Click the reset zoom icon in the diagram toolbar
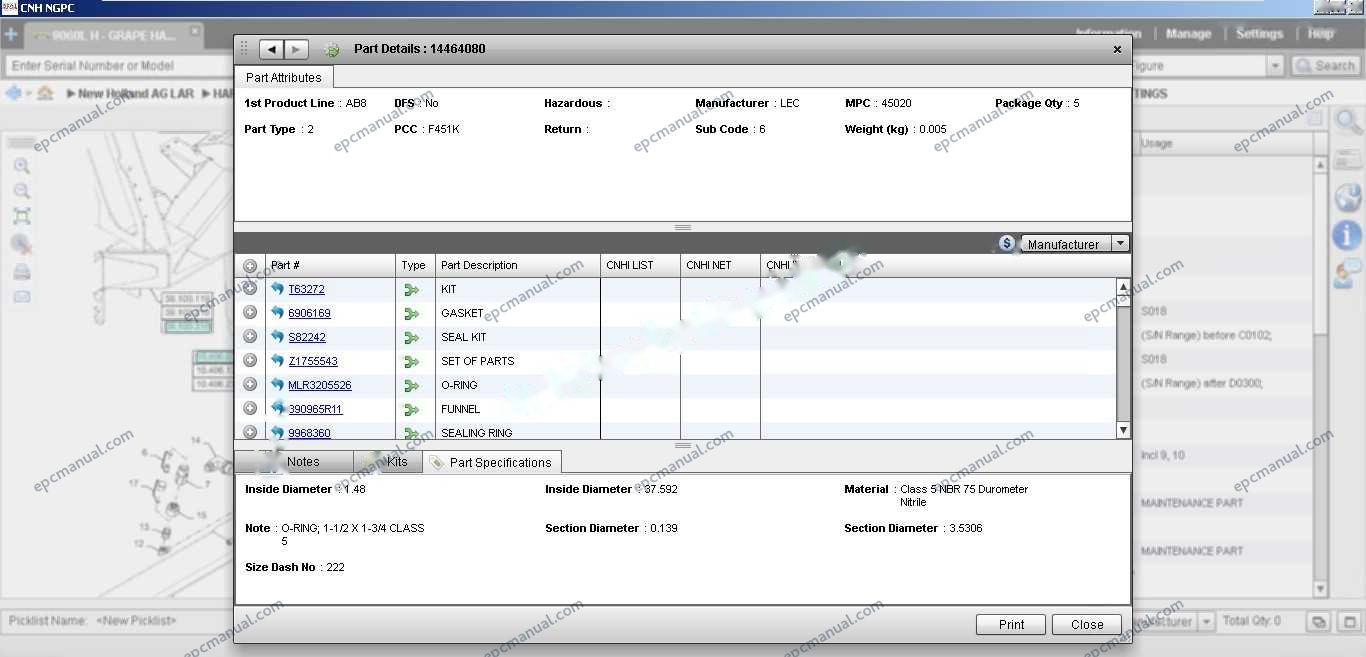This screenshot has width=1366, height=657. pos(21,243)
